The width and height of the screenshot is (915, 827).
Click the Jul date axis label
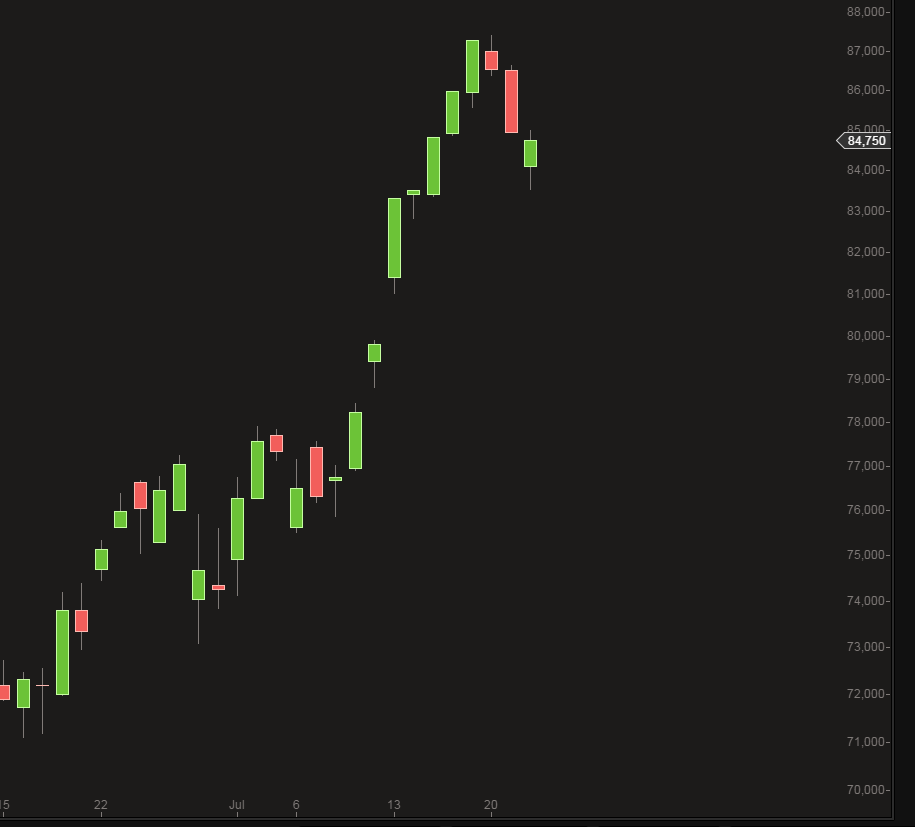coord(237,805)
